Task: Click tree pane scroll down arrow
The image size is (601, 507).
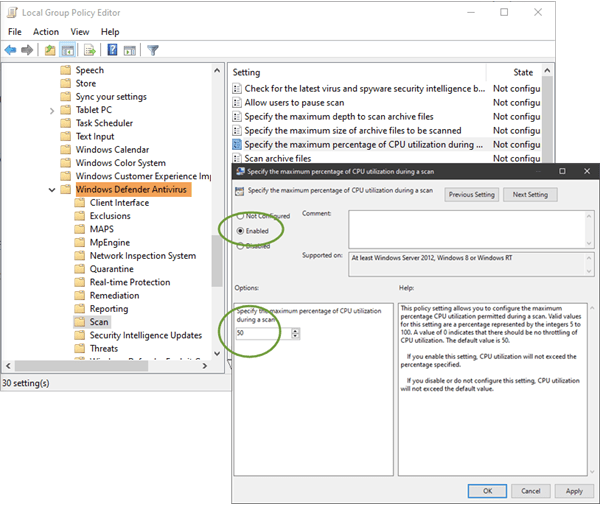Action: pos(217,353)
